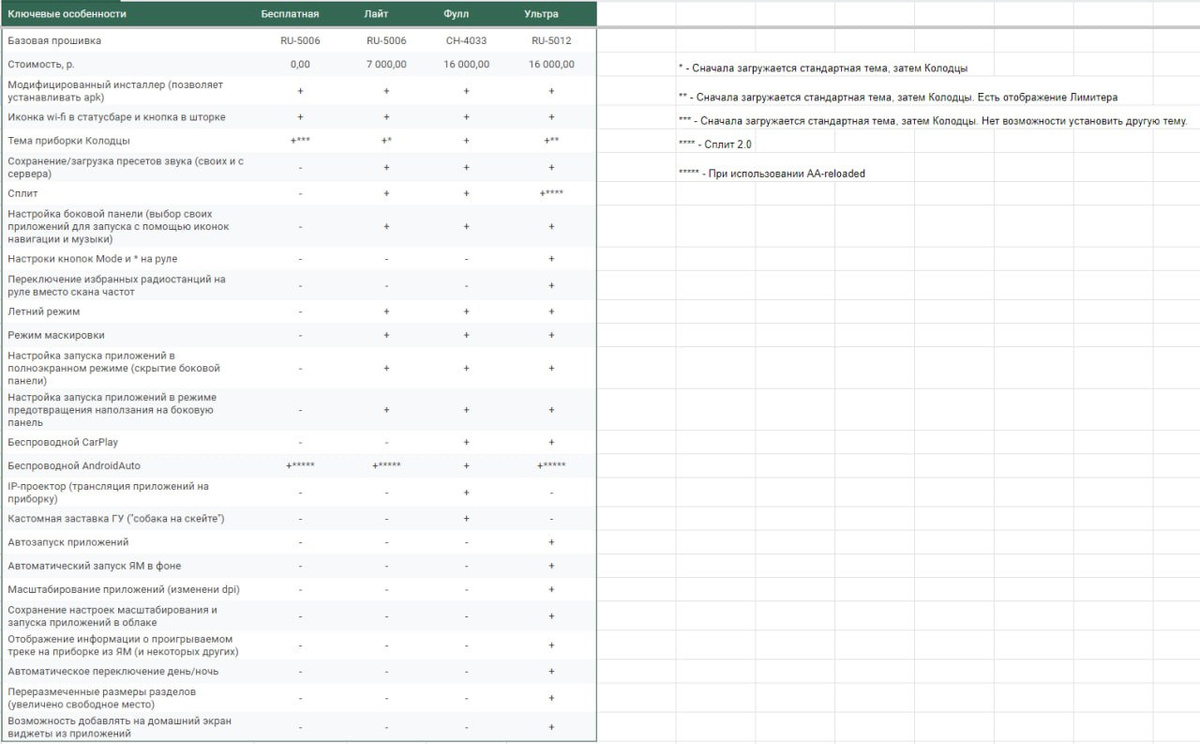Select the "предотвращения наползания" feature cell
The height and width of the screenshot is (744, 1200).
click(x=112, y=410)
